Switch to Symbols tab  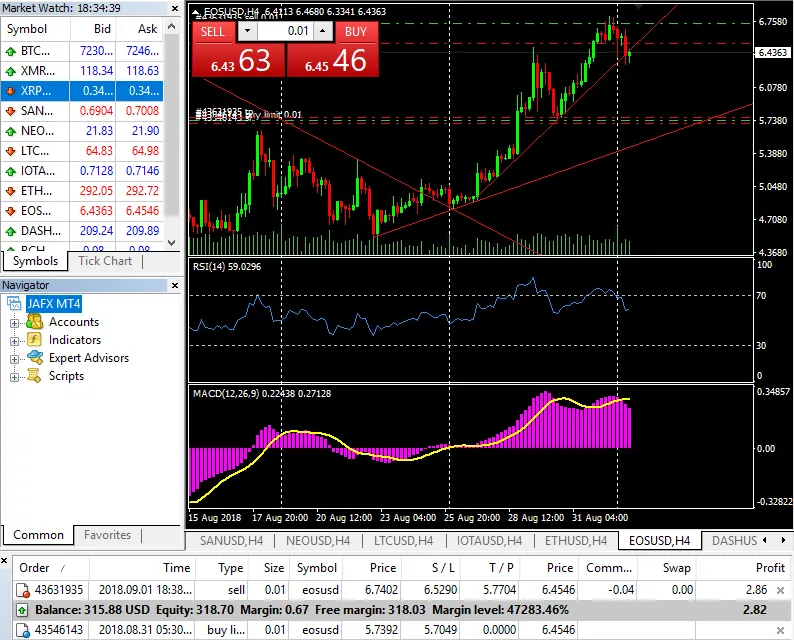pos(35,261)
